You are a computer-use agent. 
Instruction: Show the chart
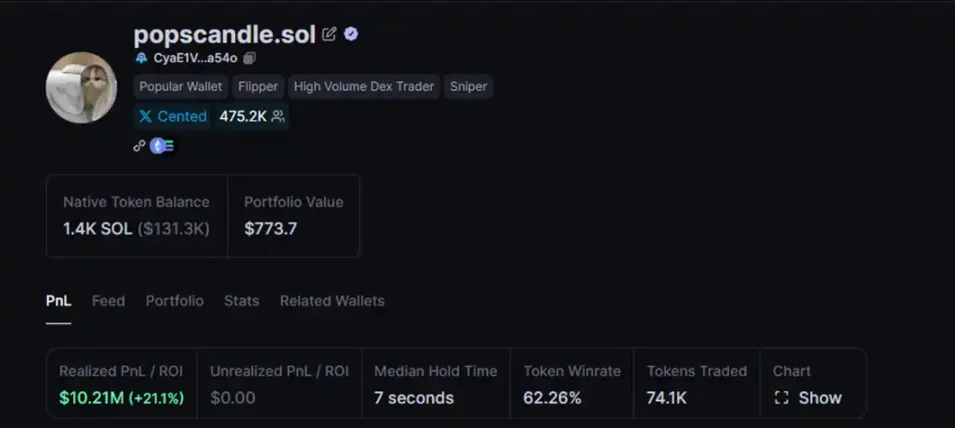[808, 397]
